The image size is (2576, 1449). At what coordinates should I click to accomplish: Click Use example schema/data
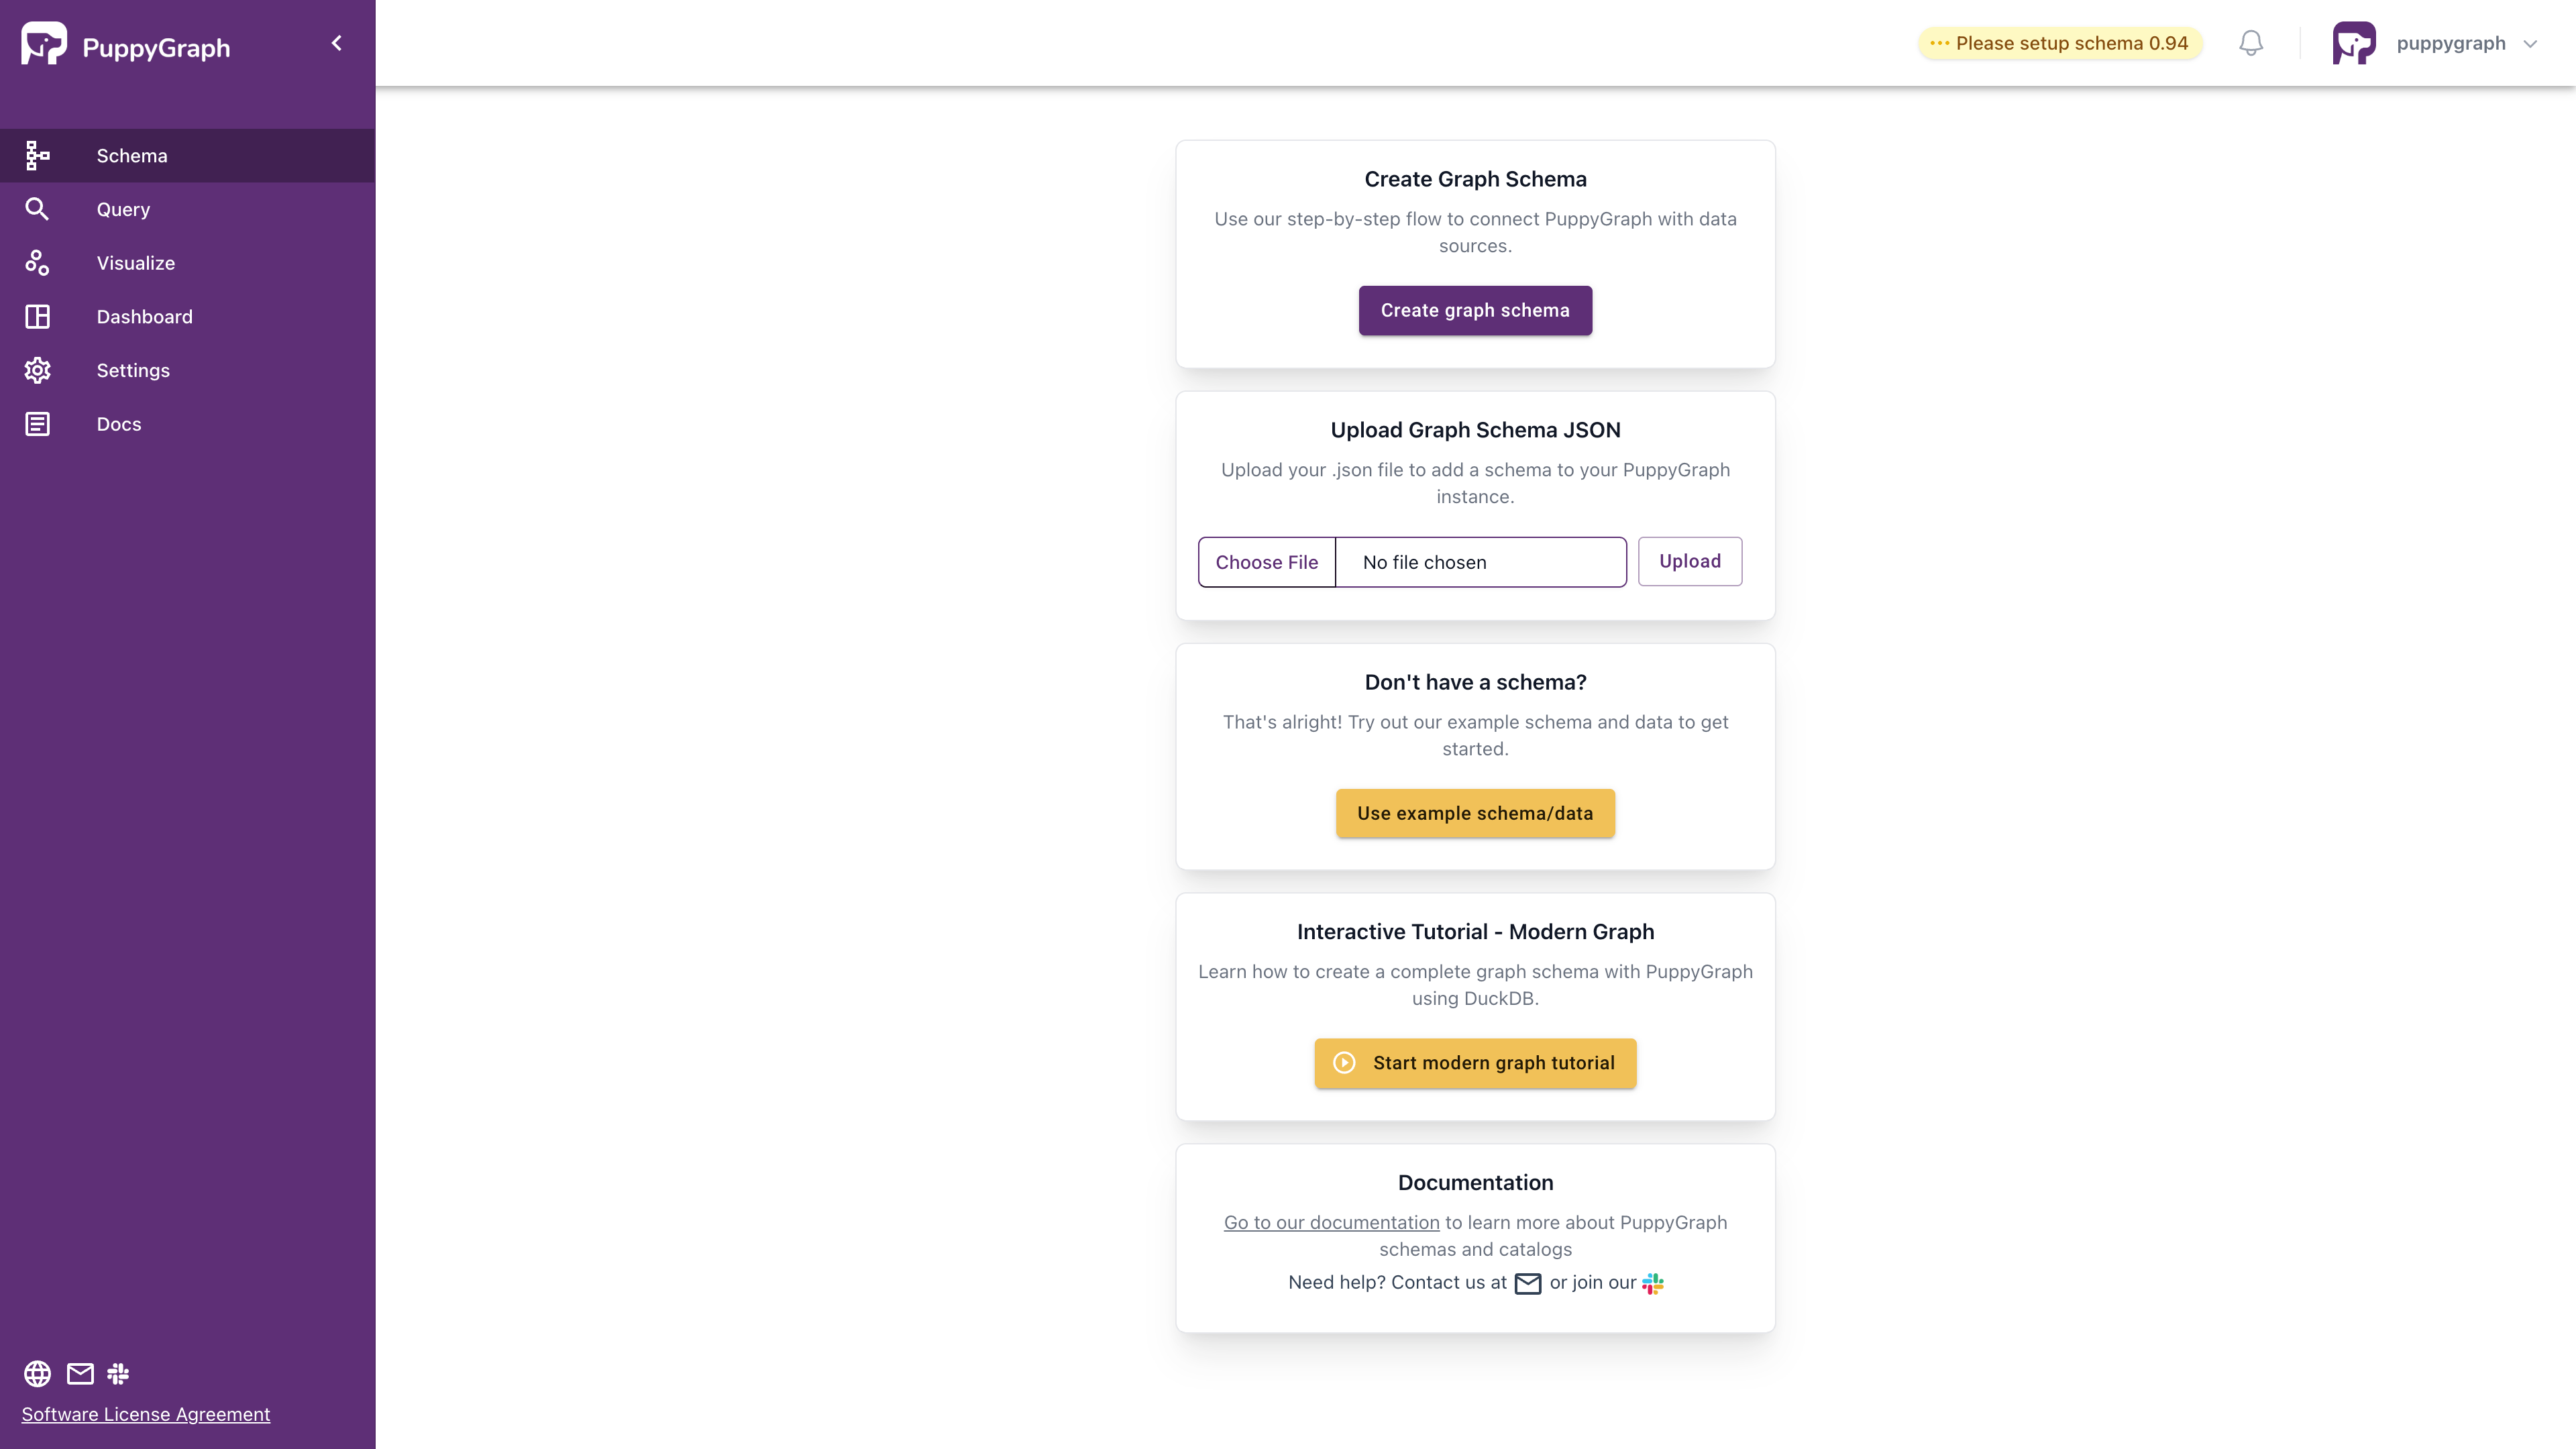(1474, 813)
